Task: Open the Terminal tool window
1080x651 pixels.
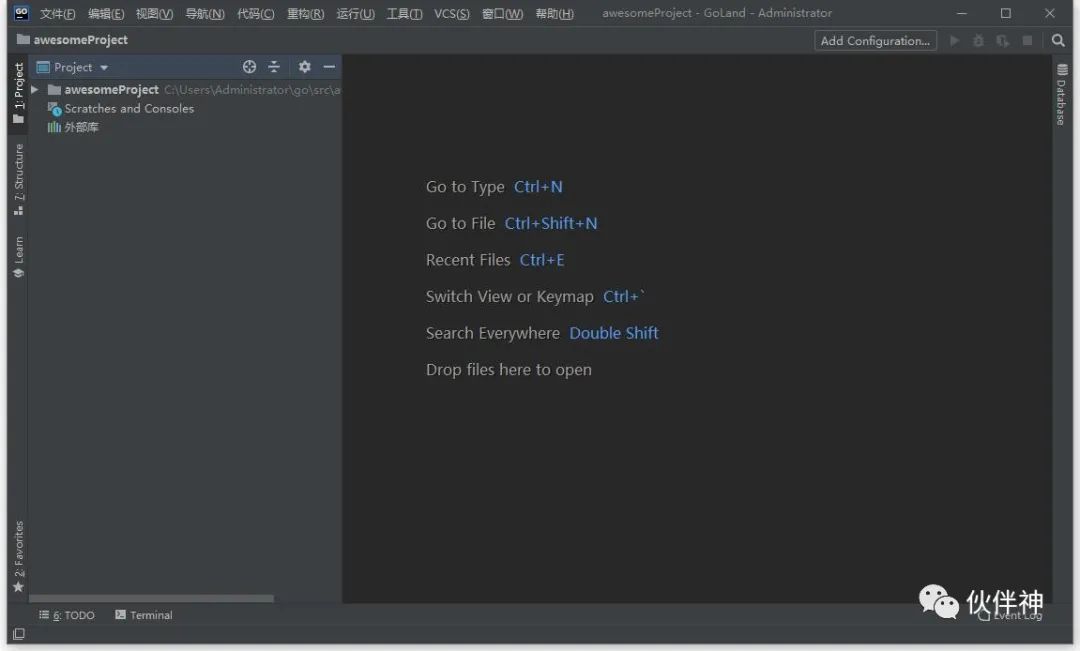Action: coord(144,615)
